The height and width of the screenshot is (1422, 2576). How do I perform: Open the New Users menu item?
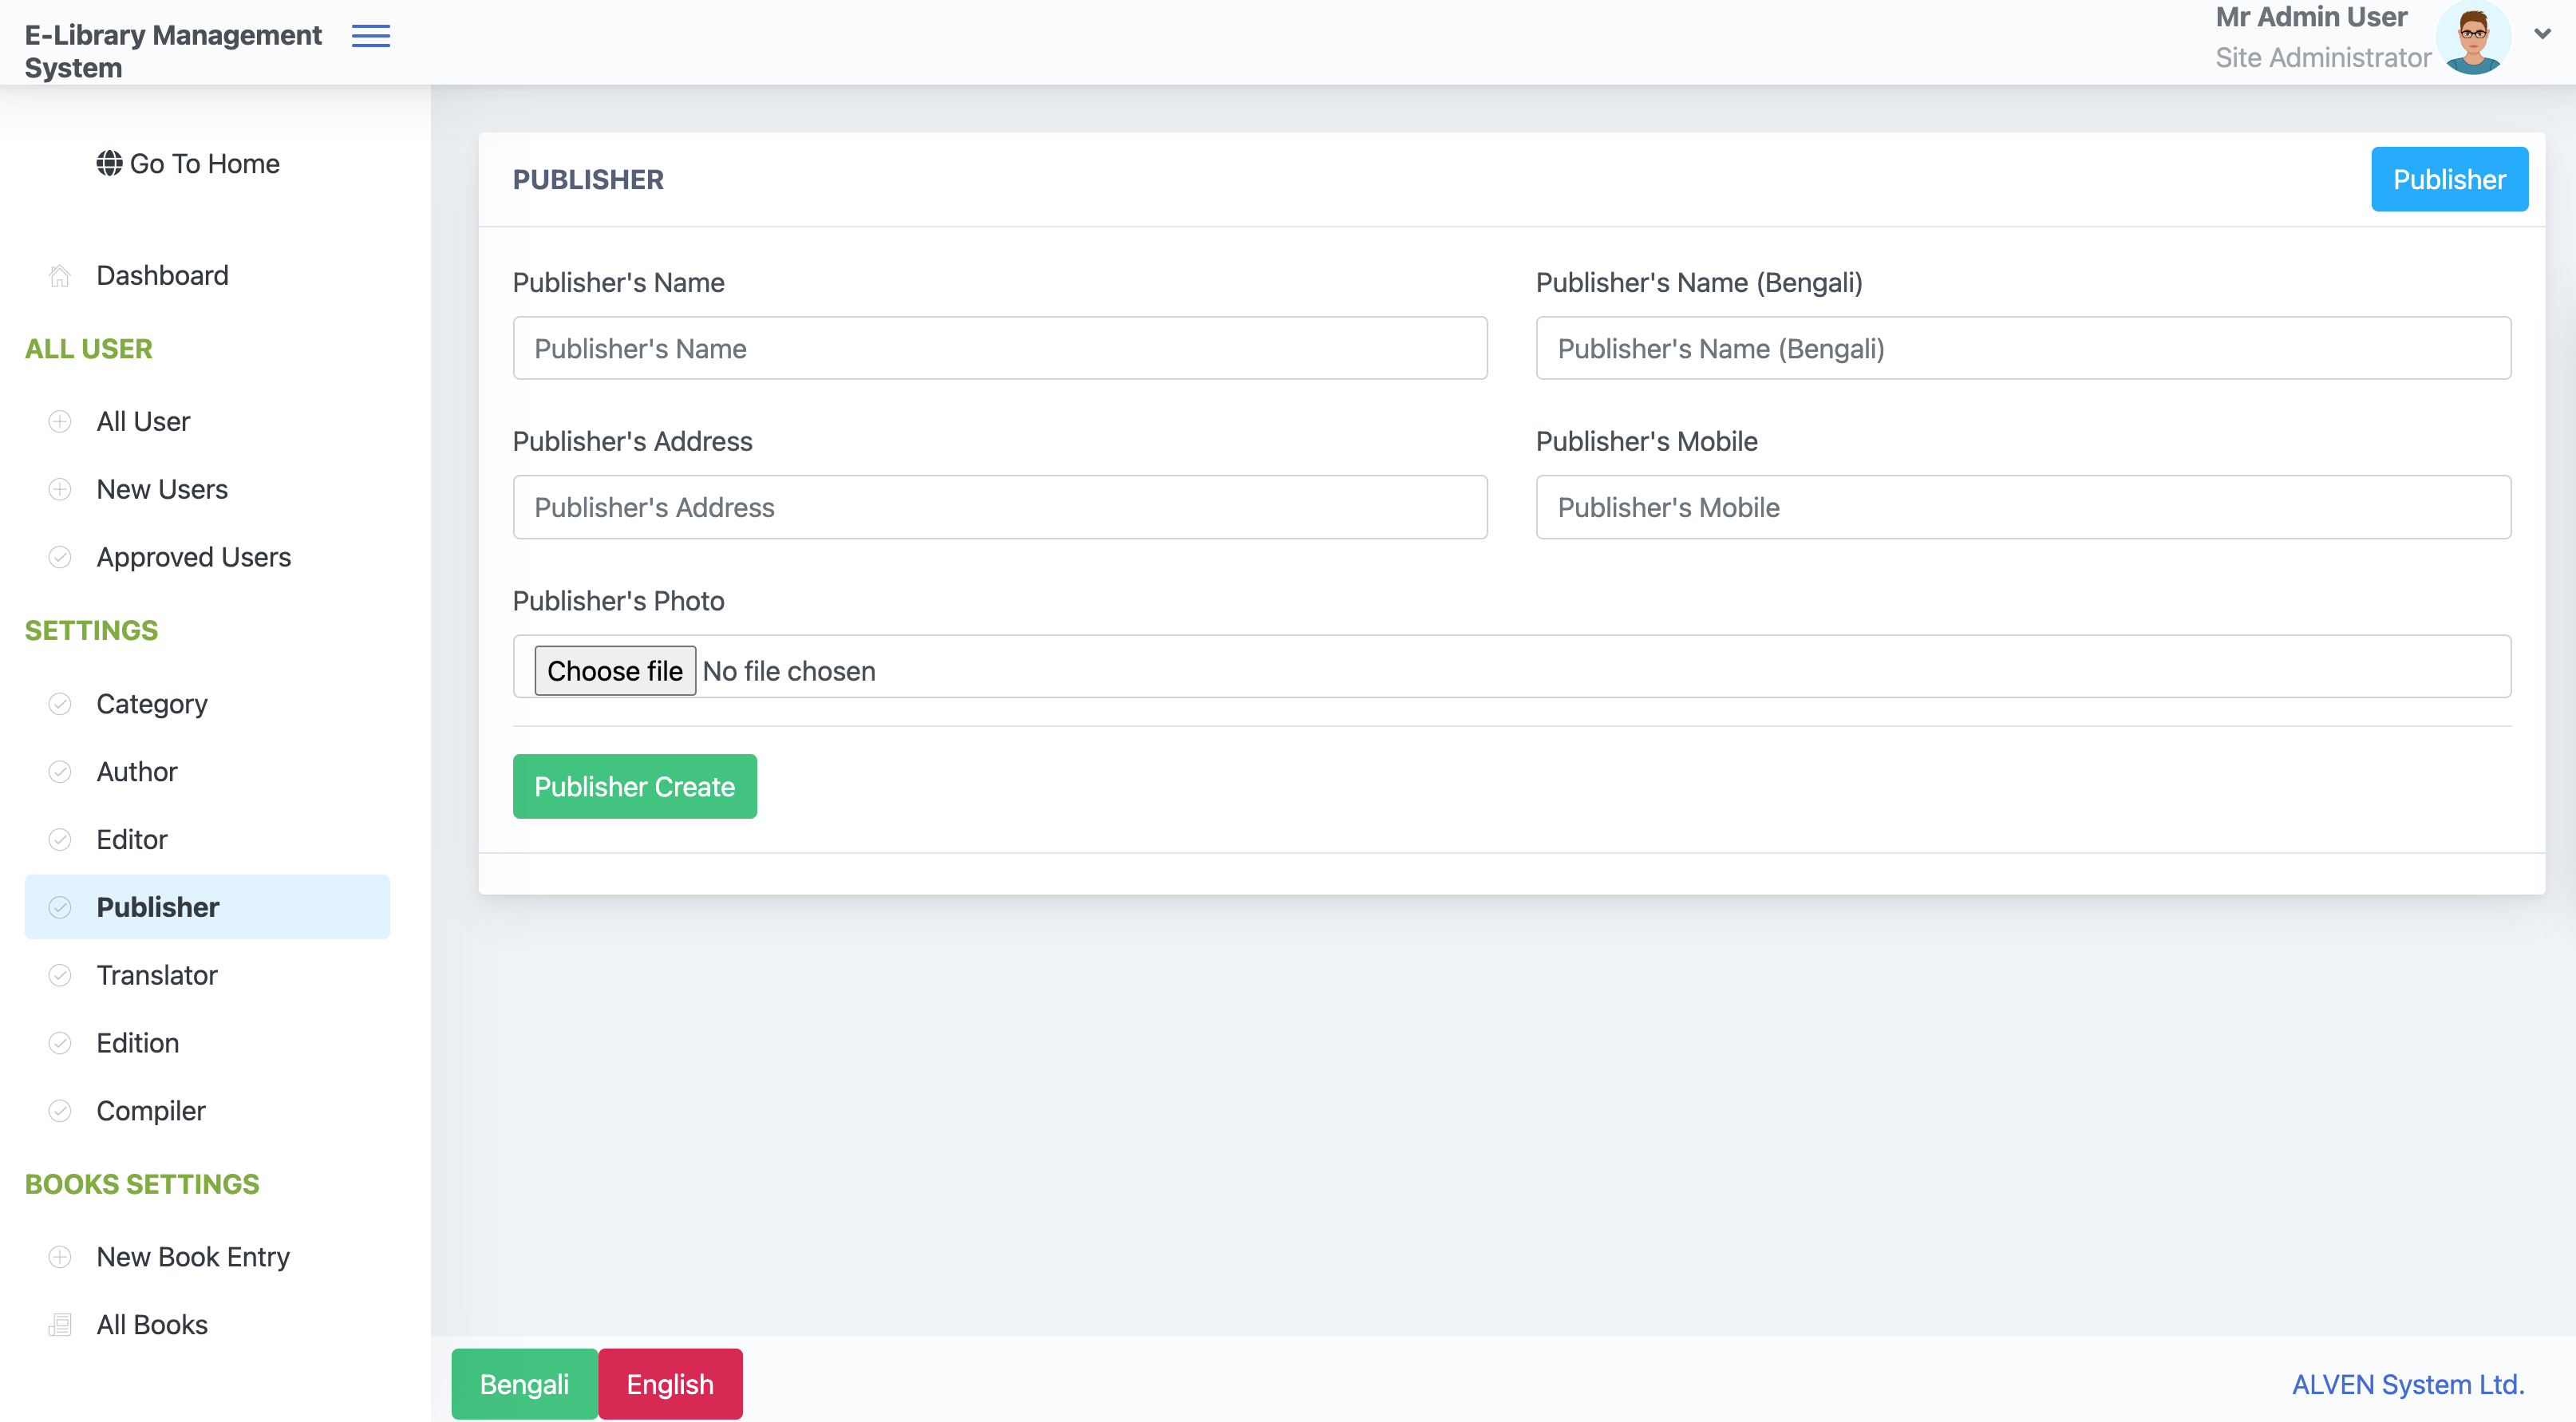(207, 489)
